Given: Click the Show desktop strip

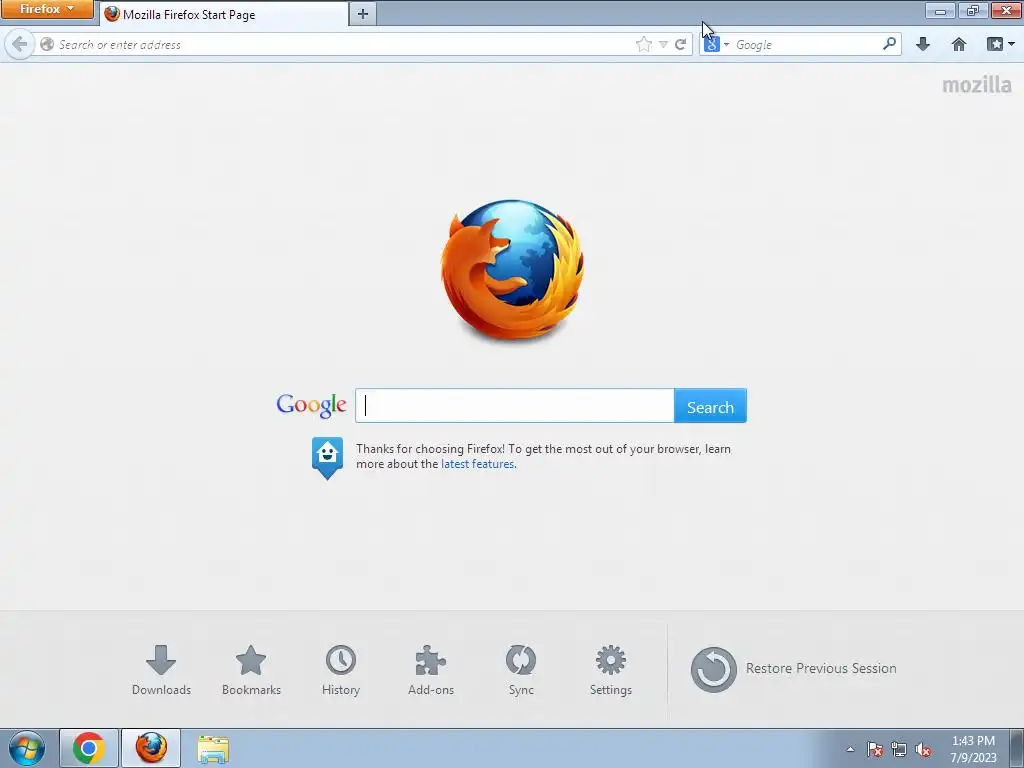Looking at the screenshot, I should point(1017,748).
